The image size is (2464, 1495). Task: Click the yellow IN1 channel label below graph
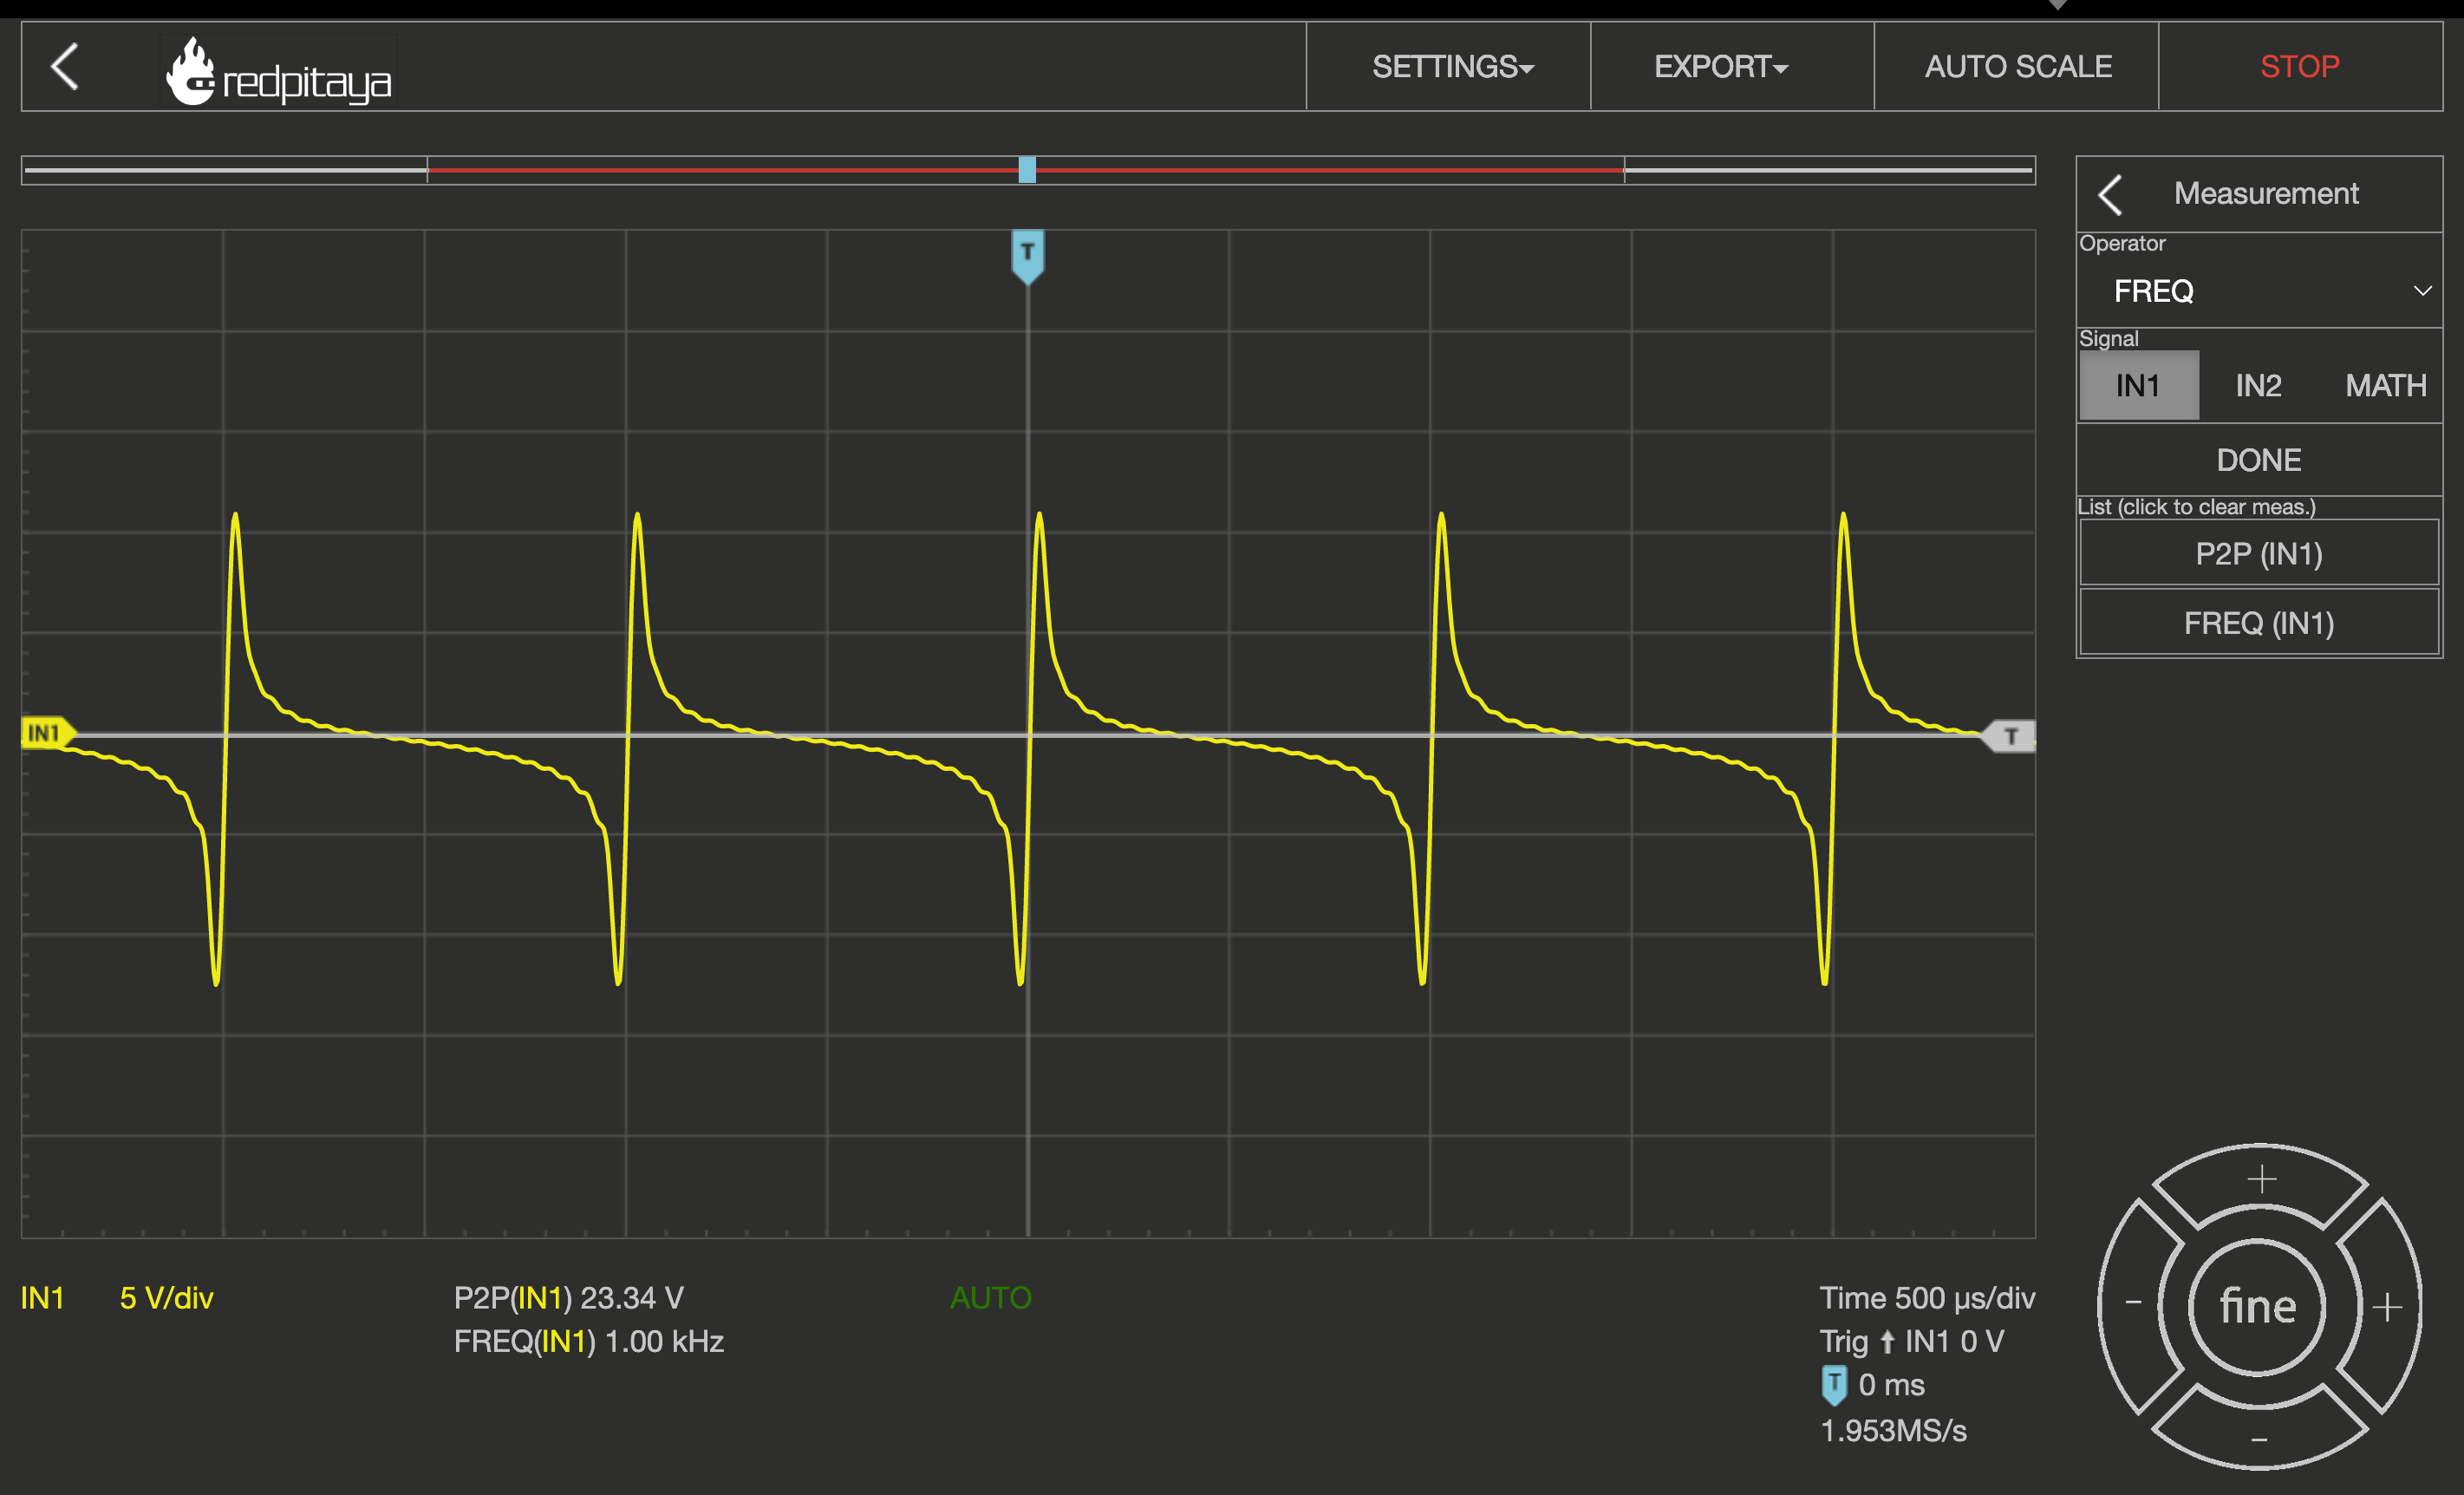(42, 1298)
